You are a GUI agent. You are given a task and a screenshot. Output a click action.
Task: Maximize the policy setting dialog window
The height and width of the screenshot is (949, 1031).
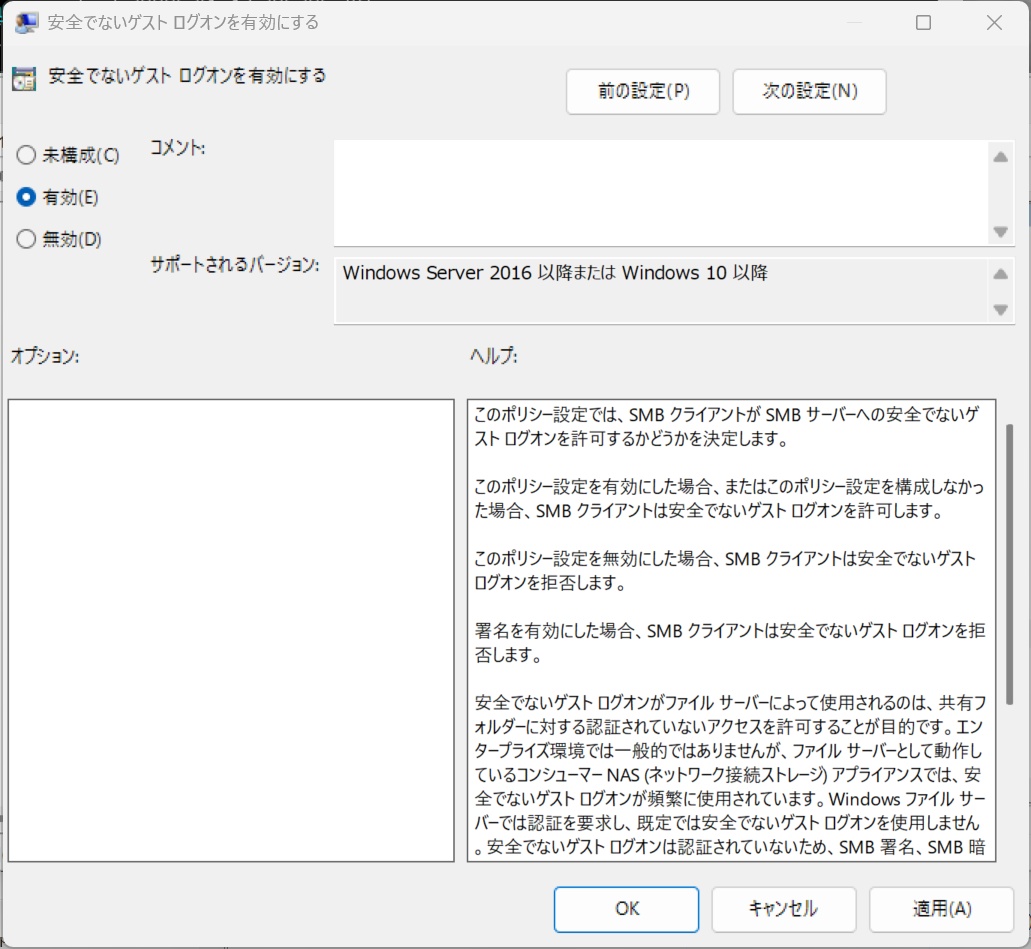coord(923,22)
